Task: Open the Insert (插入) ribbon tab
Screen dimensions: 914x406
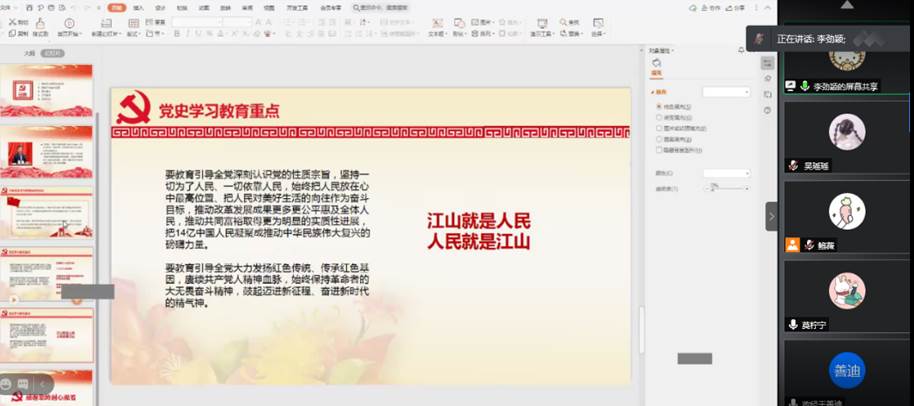Action: click(x=138, y=7)
